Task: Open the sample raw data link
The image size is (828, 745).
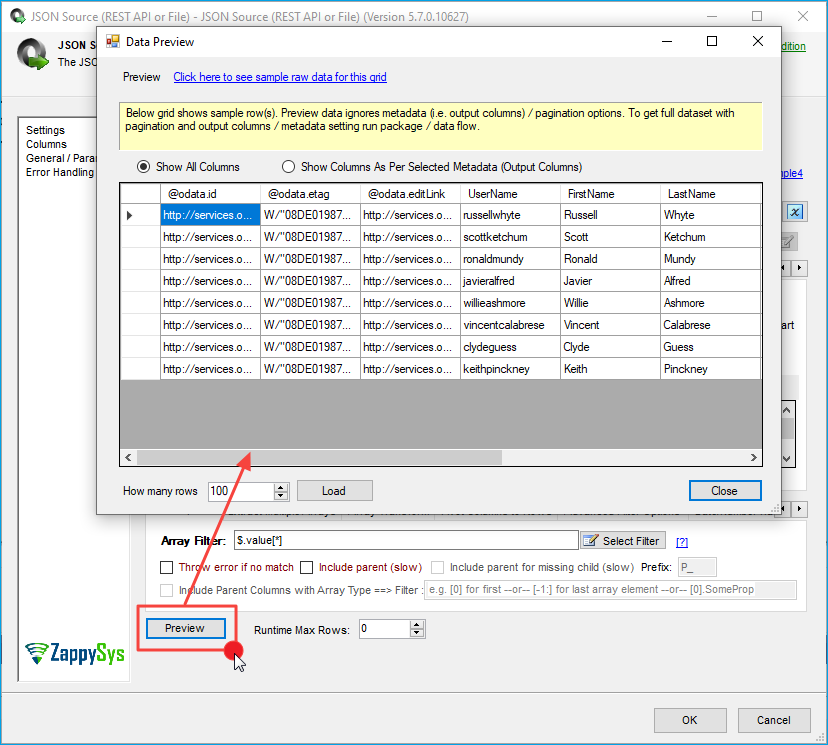Action: (x=280, y=77)
